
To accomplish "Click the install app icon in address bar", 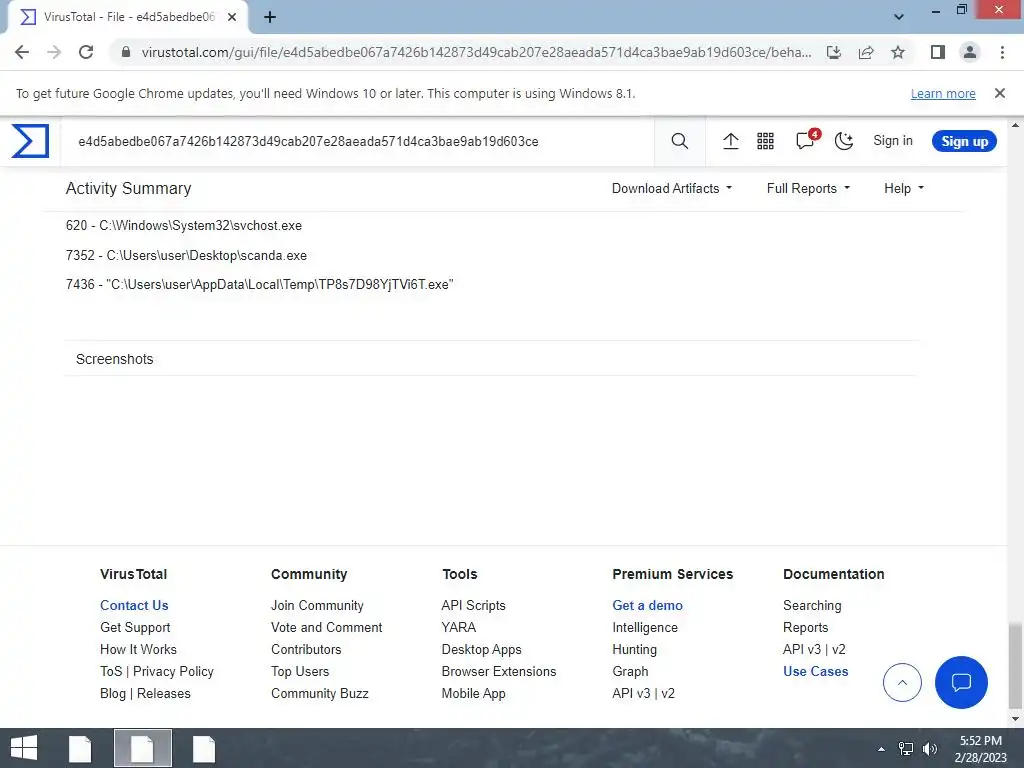I will click(834, 52).
